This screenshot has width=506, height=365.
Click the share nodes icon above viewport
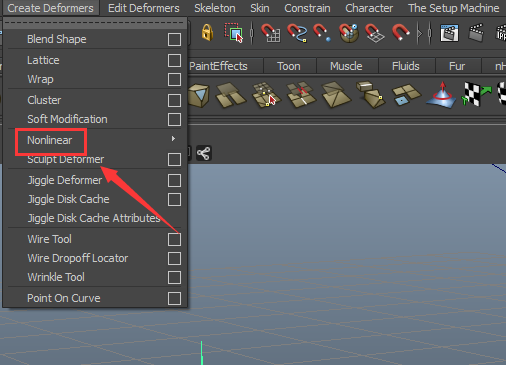(x=203, y=153)
